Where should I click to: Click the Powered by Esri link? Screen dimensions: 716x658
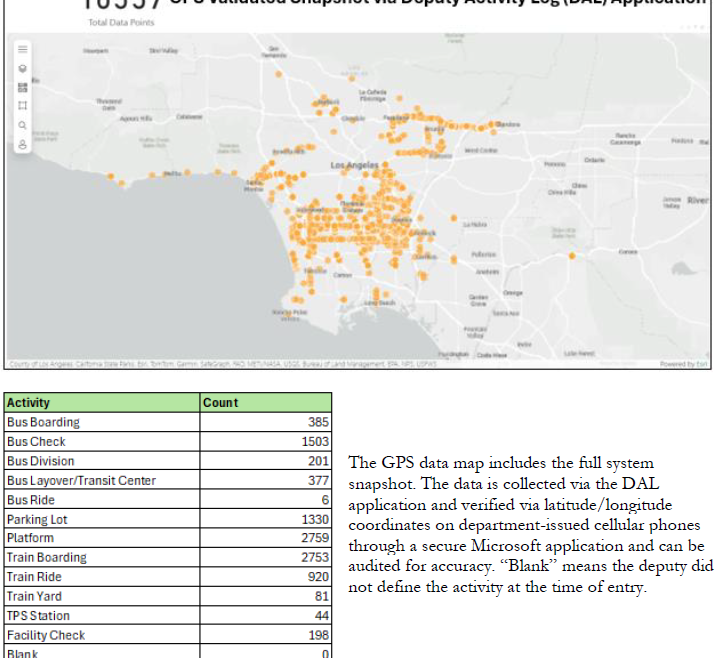683,364
